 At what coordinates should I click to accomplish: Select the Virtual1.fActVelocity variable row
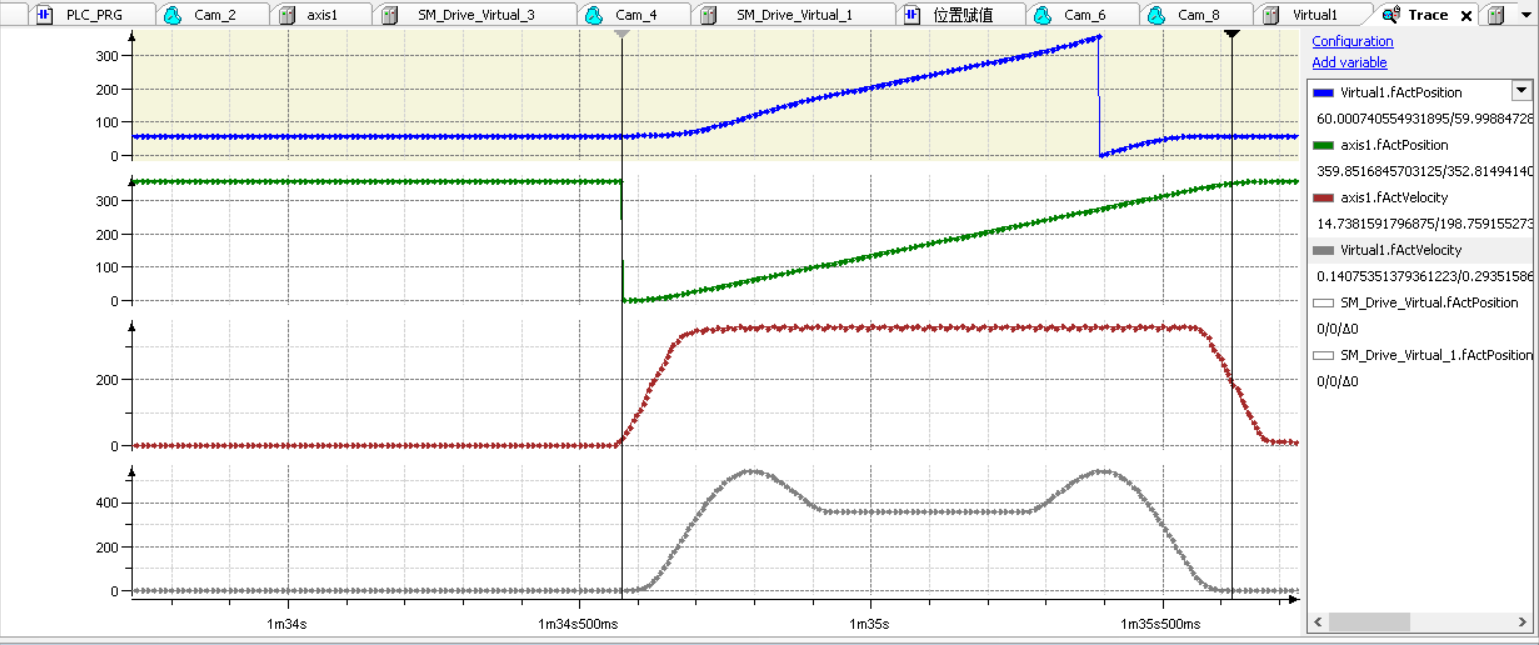[1420, 250]
